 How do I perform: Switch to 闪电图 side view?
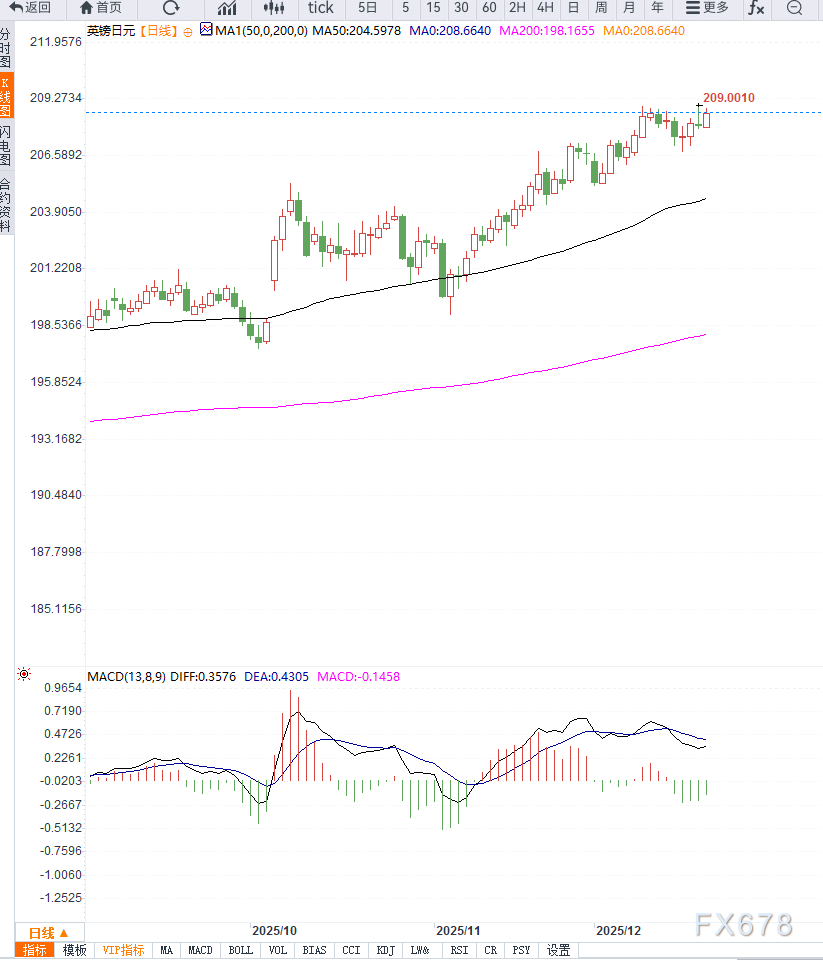tap(6, 146)
